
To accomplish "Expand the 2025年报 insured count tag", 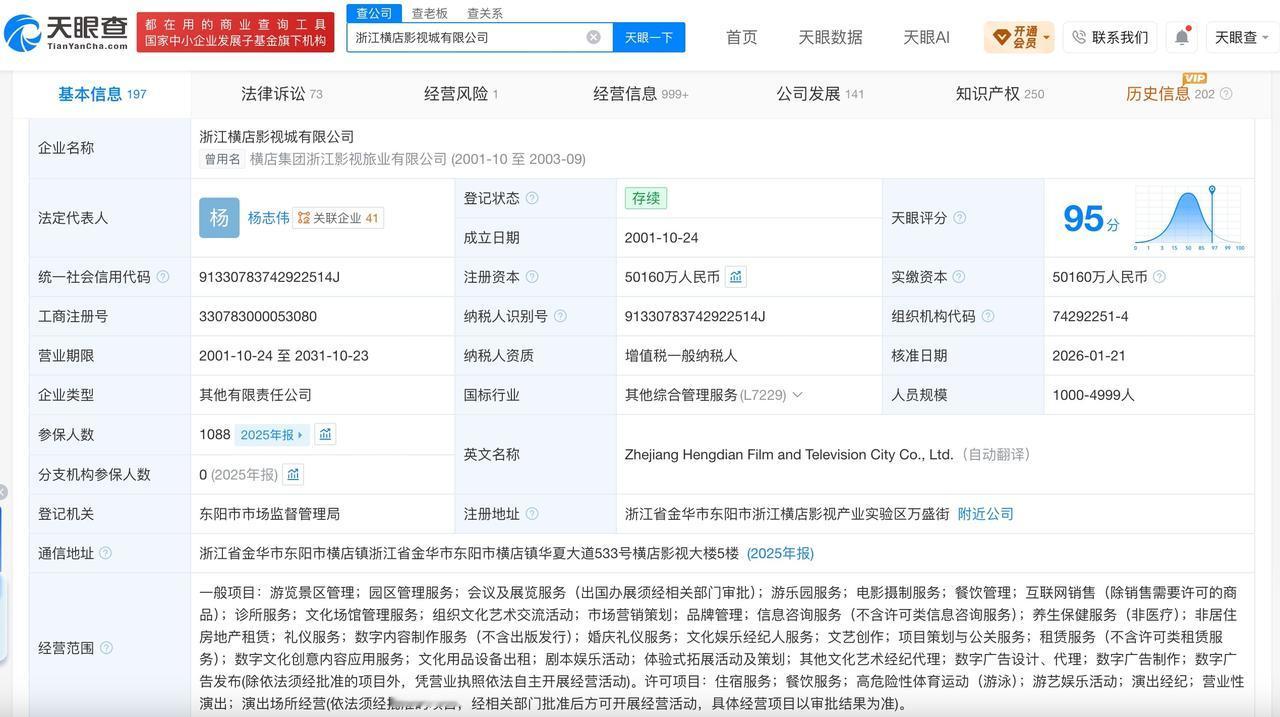I will (x=272, y=435).
